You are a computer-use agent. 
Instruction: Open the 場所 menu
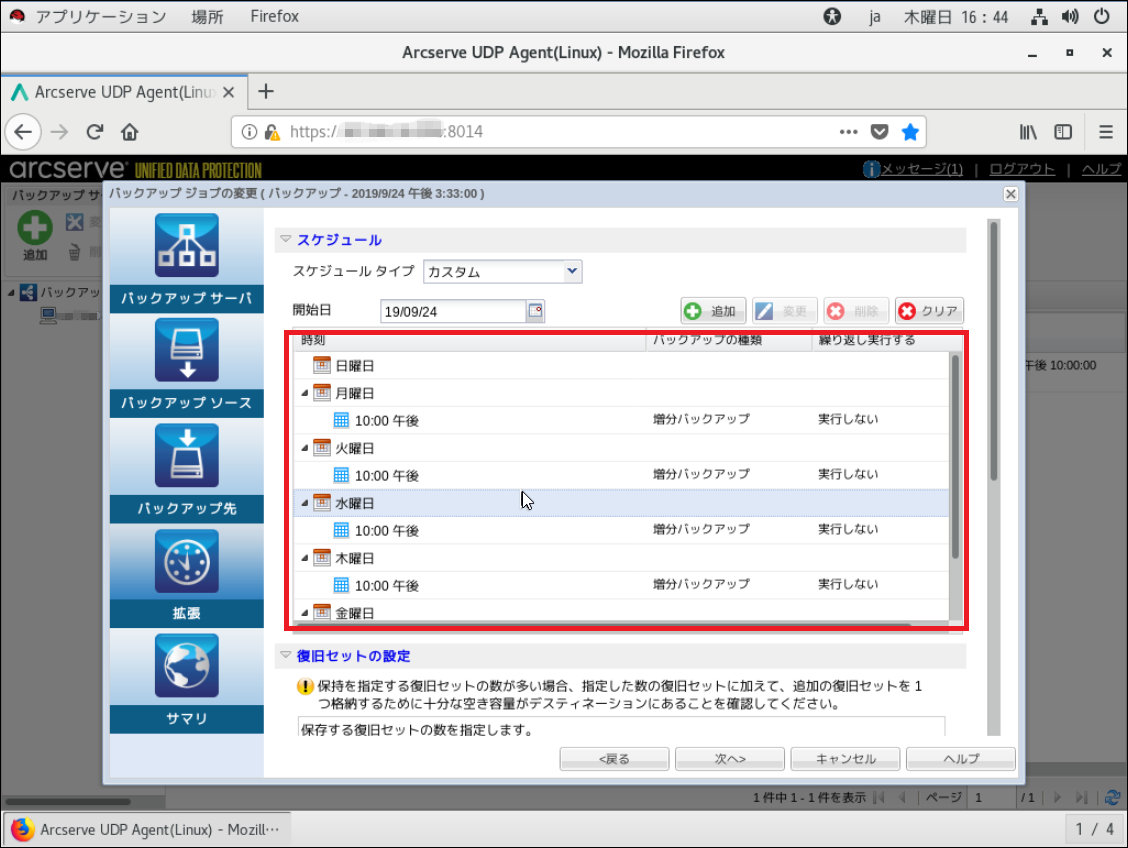coord(207,16)
